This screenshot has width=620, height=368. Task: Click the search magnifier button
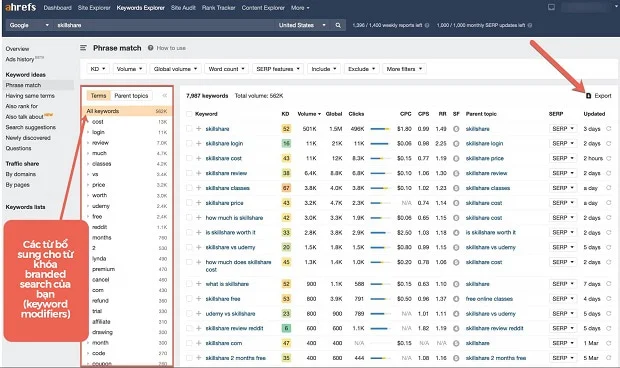point(338,25)
